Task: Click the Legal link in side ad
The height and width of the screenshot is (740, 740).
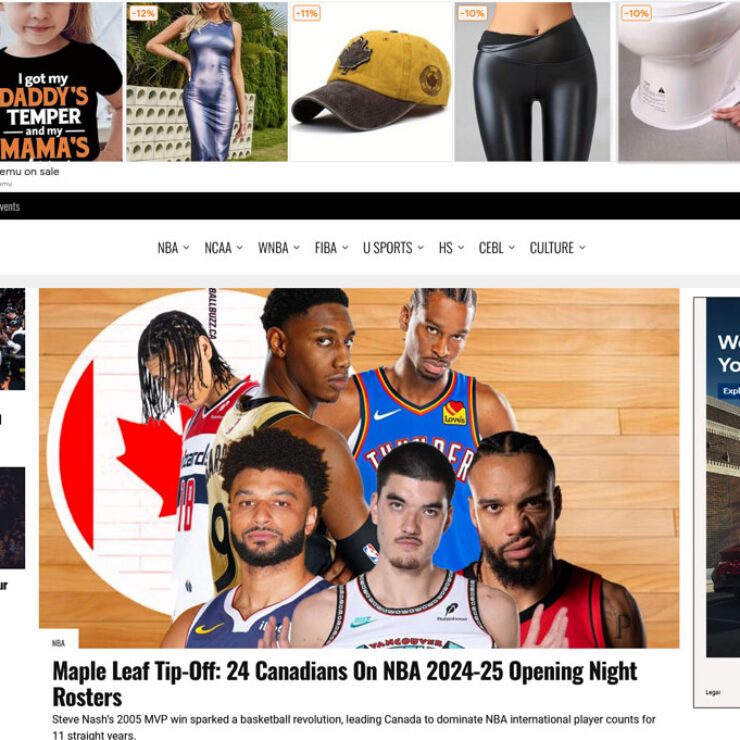Action: [x=713, y=692]
